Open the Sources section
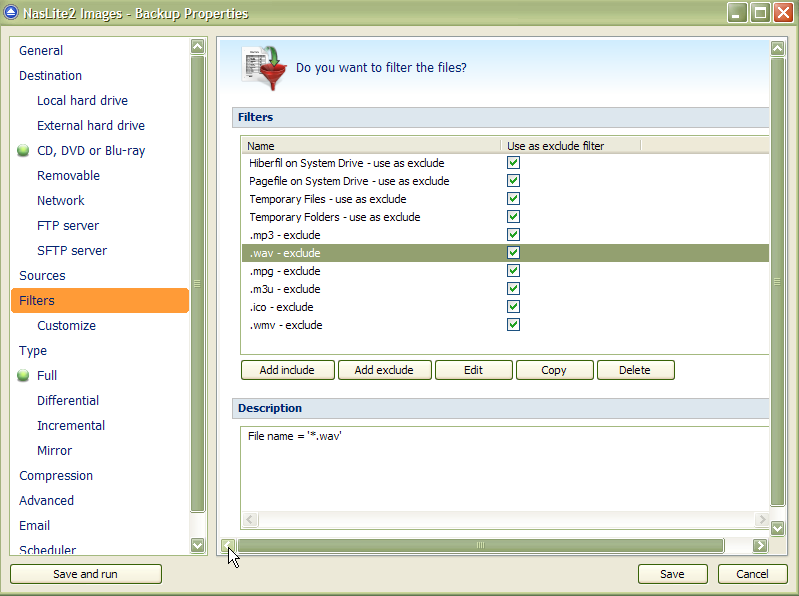The width and height of the screenshot is (799, 596). point(42,276)
